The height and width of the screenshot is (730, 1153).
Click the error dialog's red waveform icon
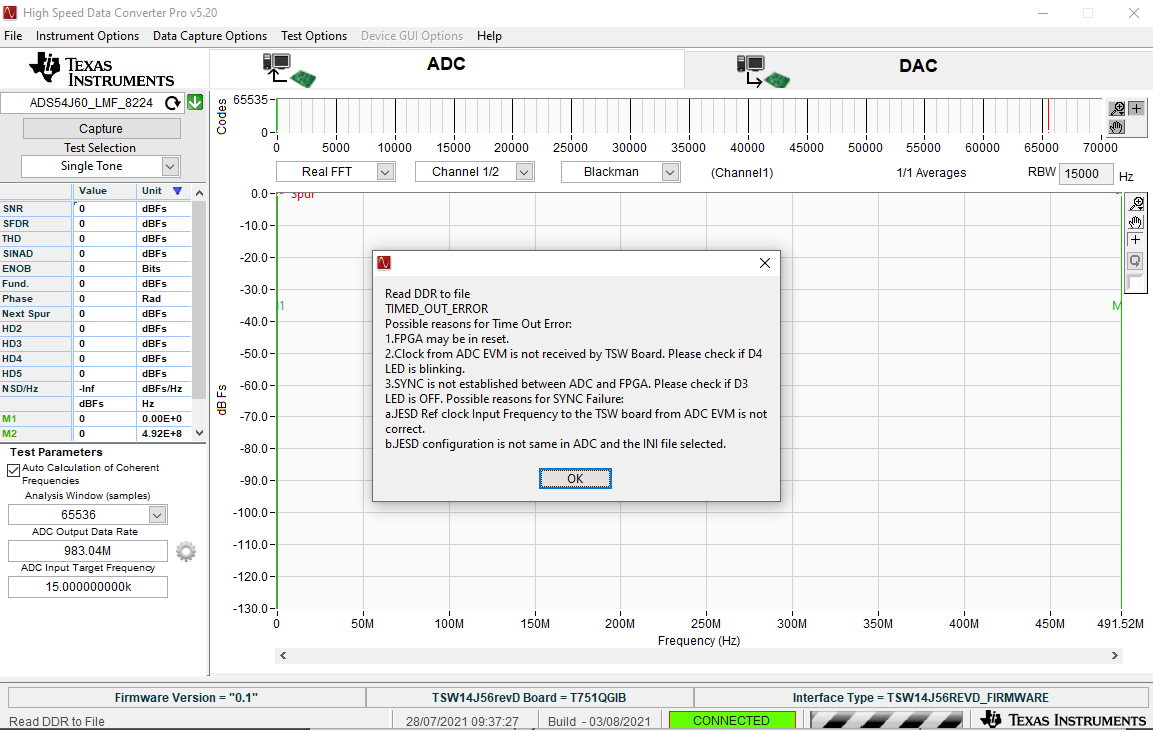point(384,262)
